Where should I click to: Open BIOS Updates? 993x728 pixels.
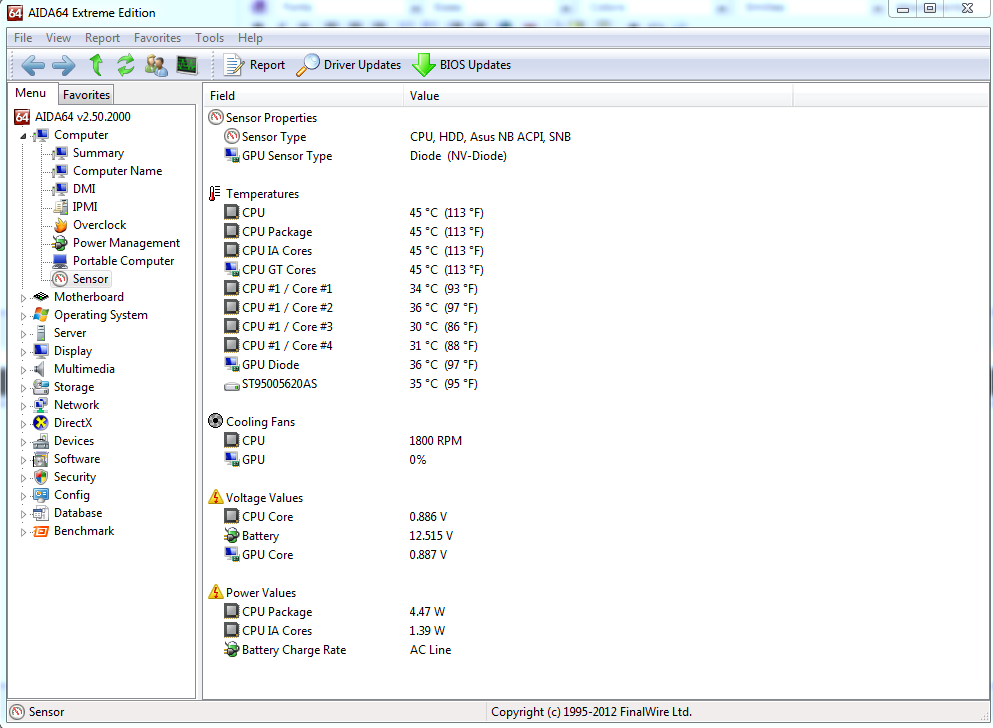[462, 65]
